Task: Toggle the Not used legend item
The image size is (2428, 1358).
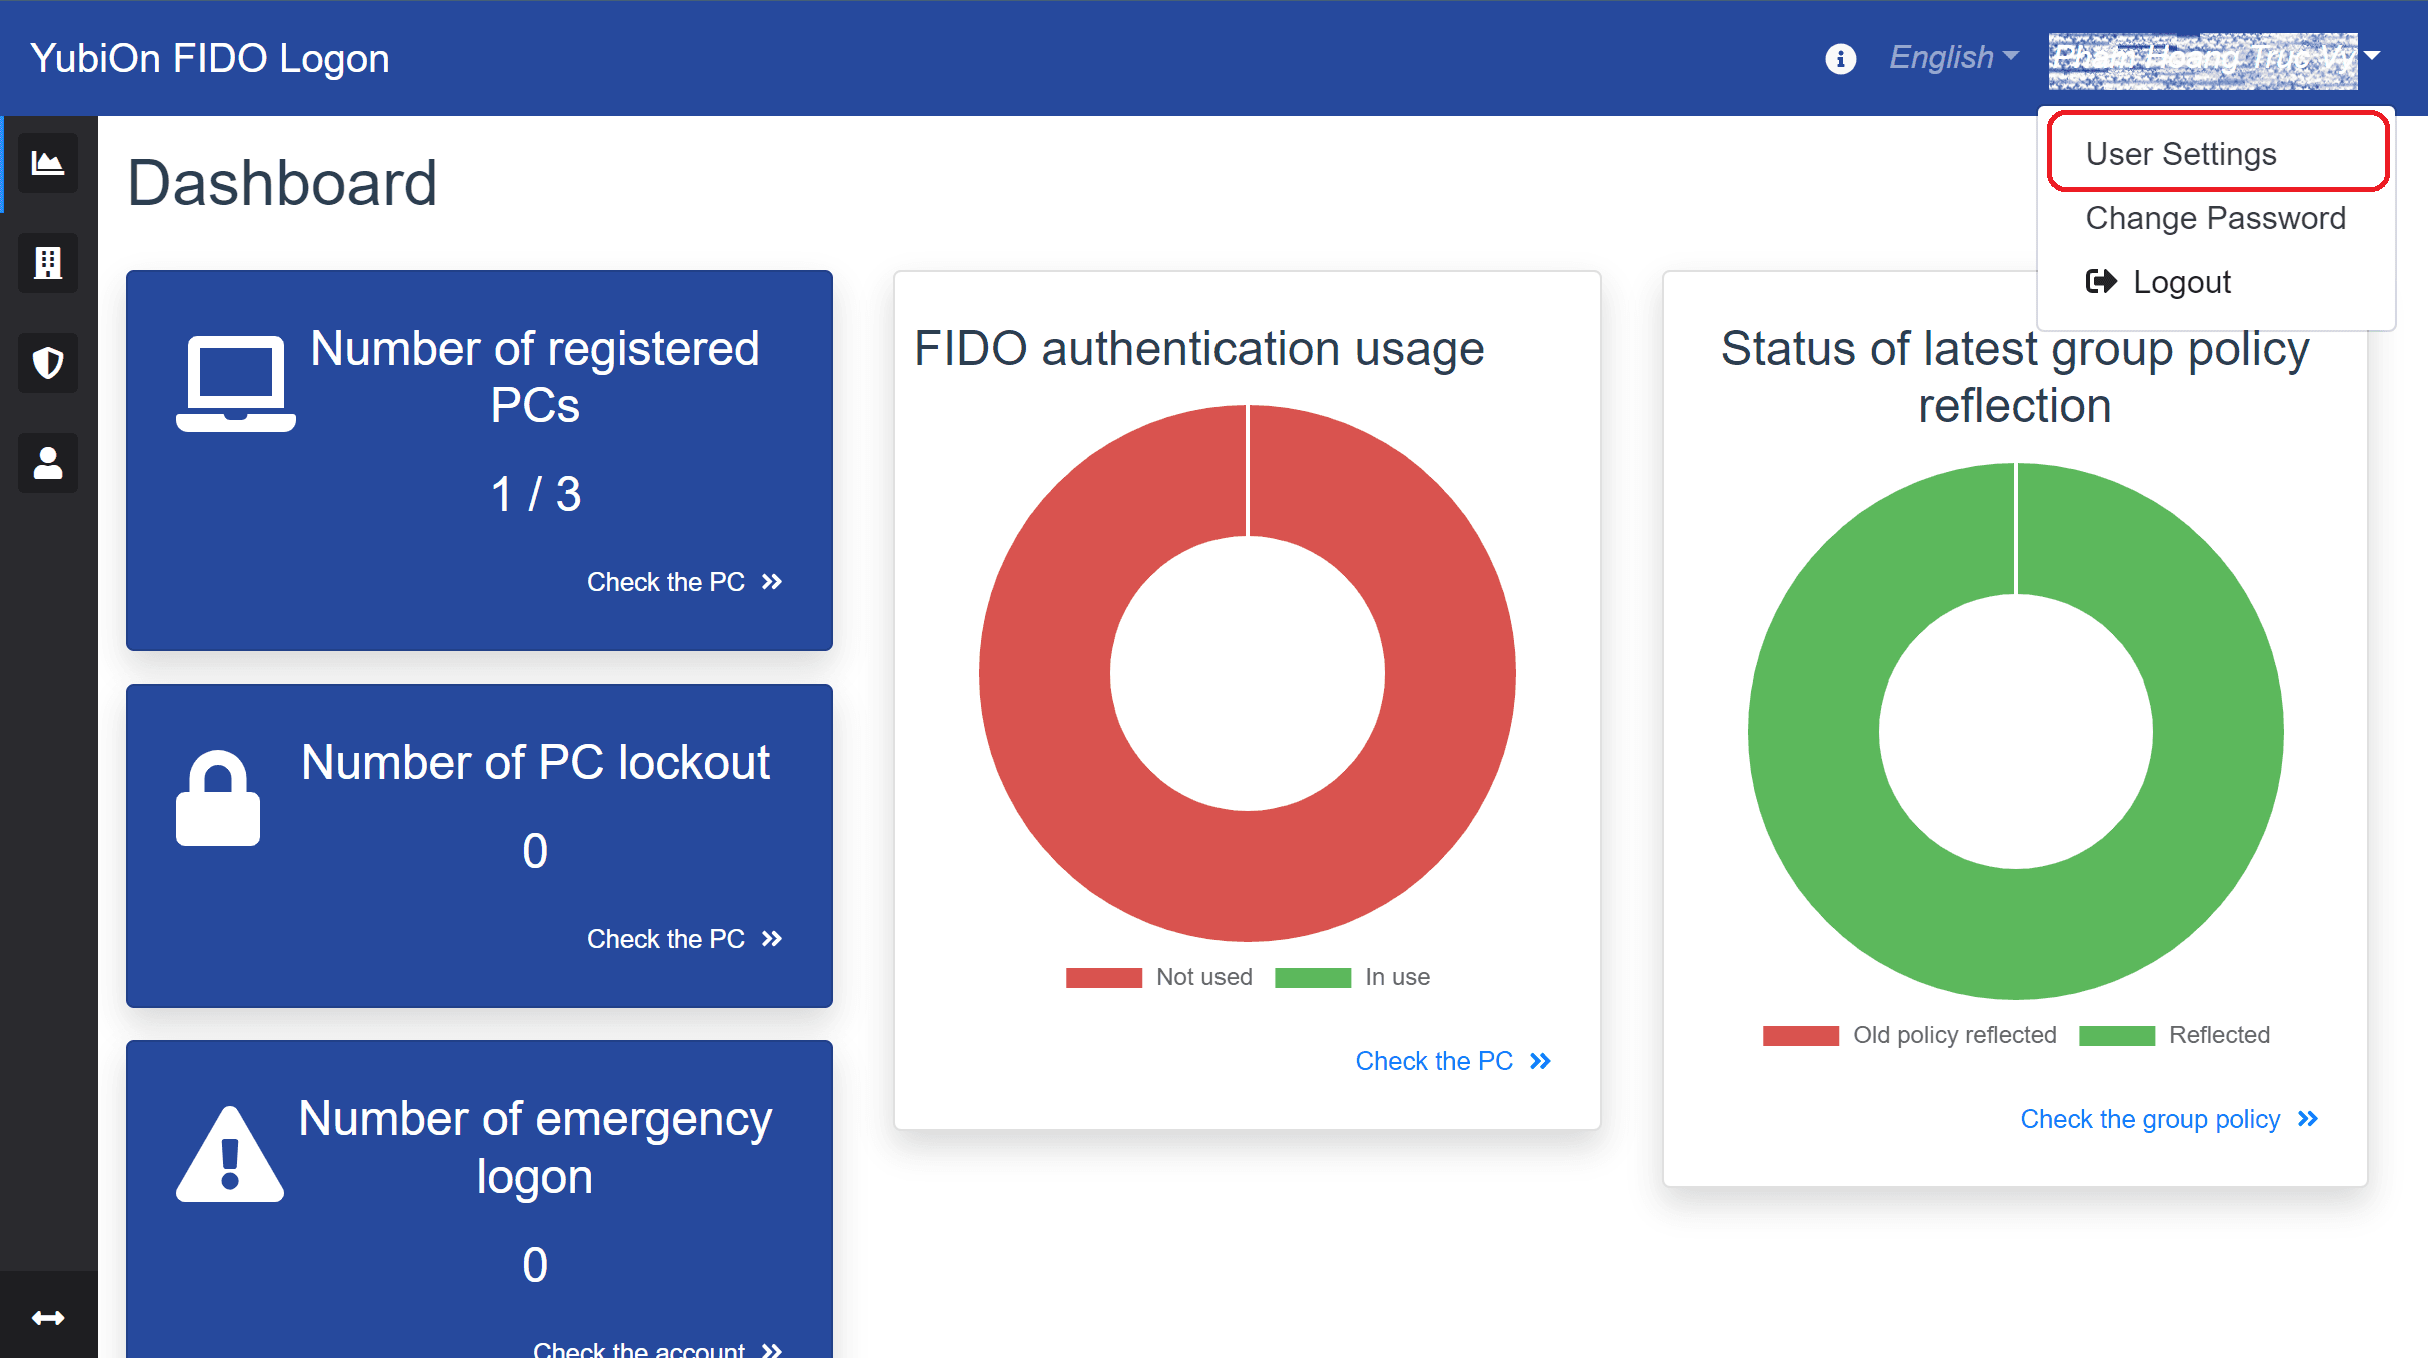Action: (x=1158, y=977)
